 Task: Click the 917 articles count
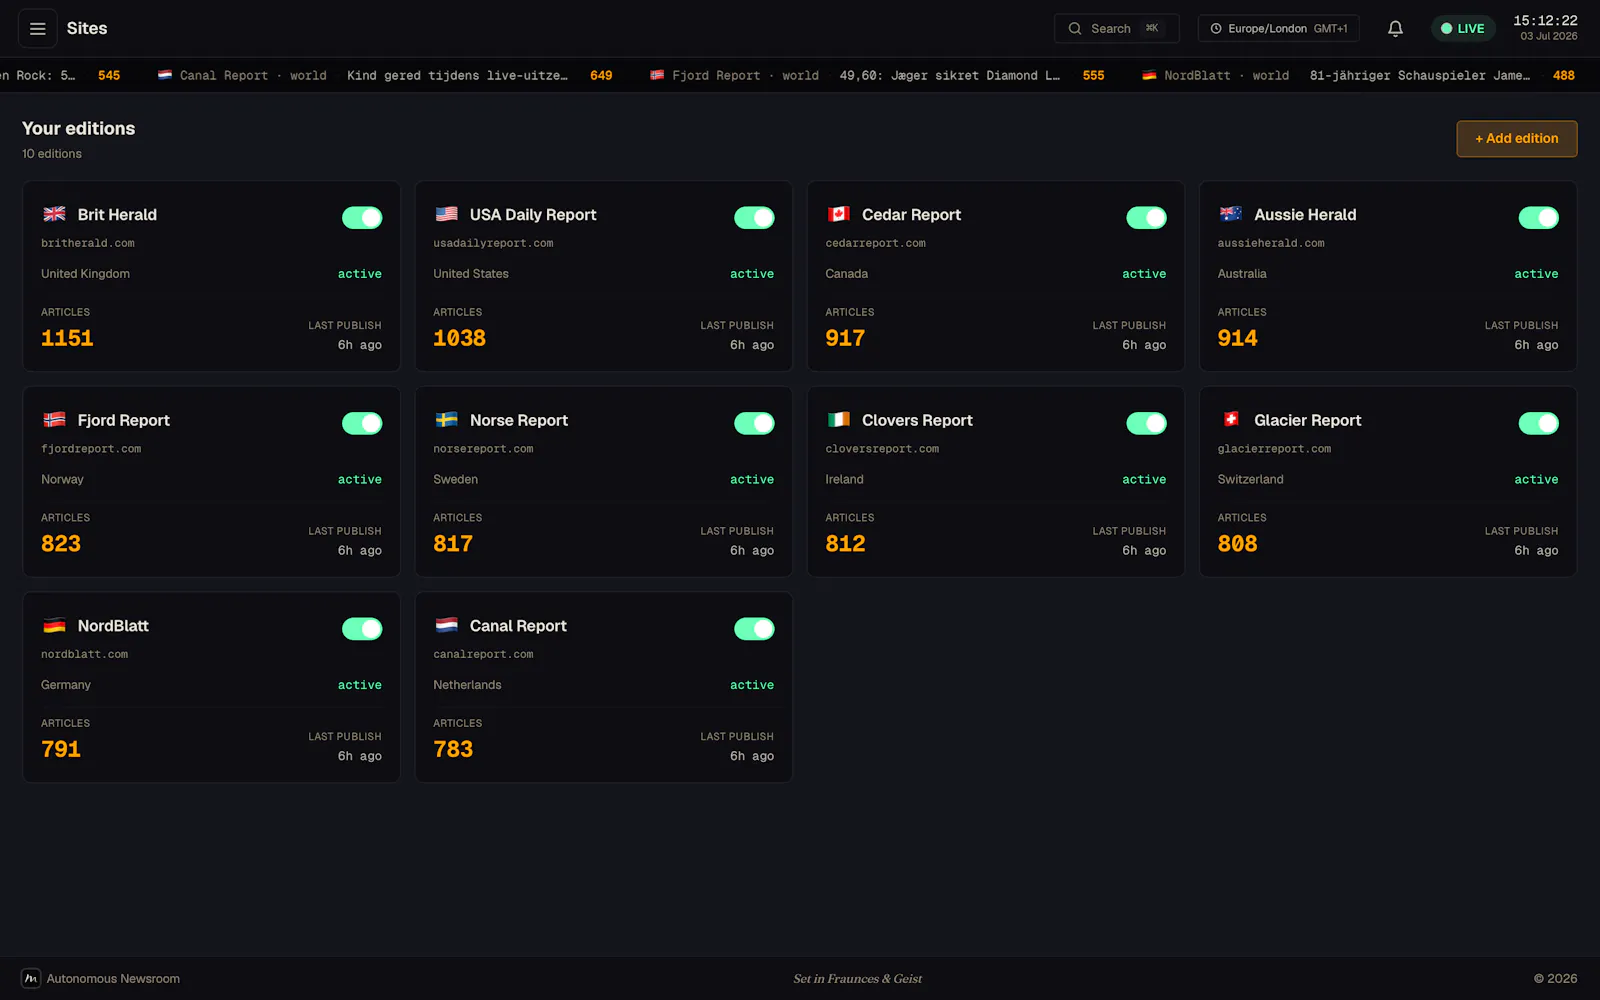[x=845, y=339]
